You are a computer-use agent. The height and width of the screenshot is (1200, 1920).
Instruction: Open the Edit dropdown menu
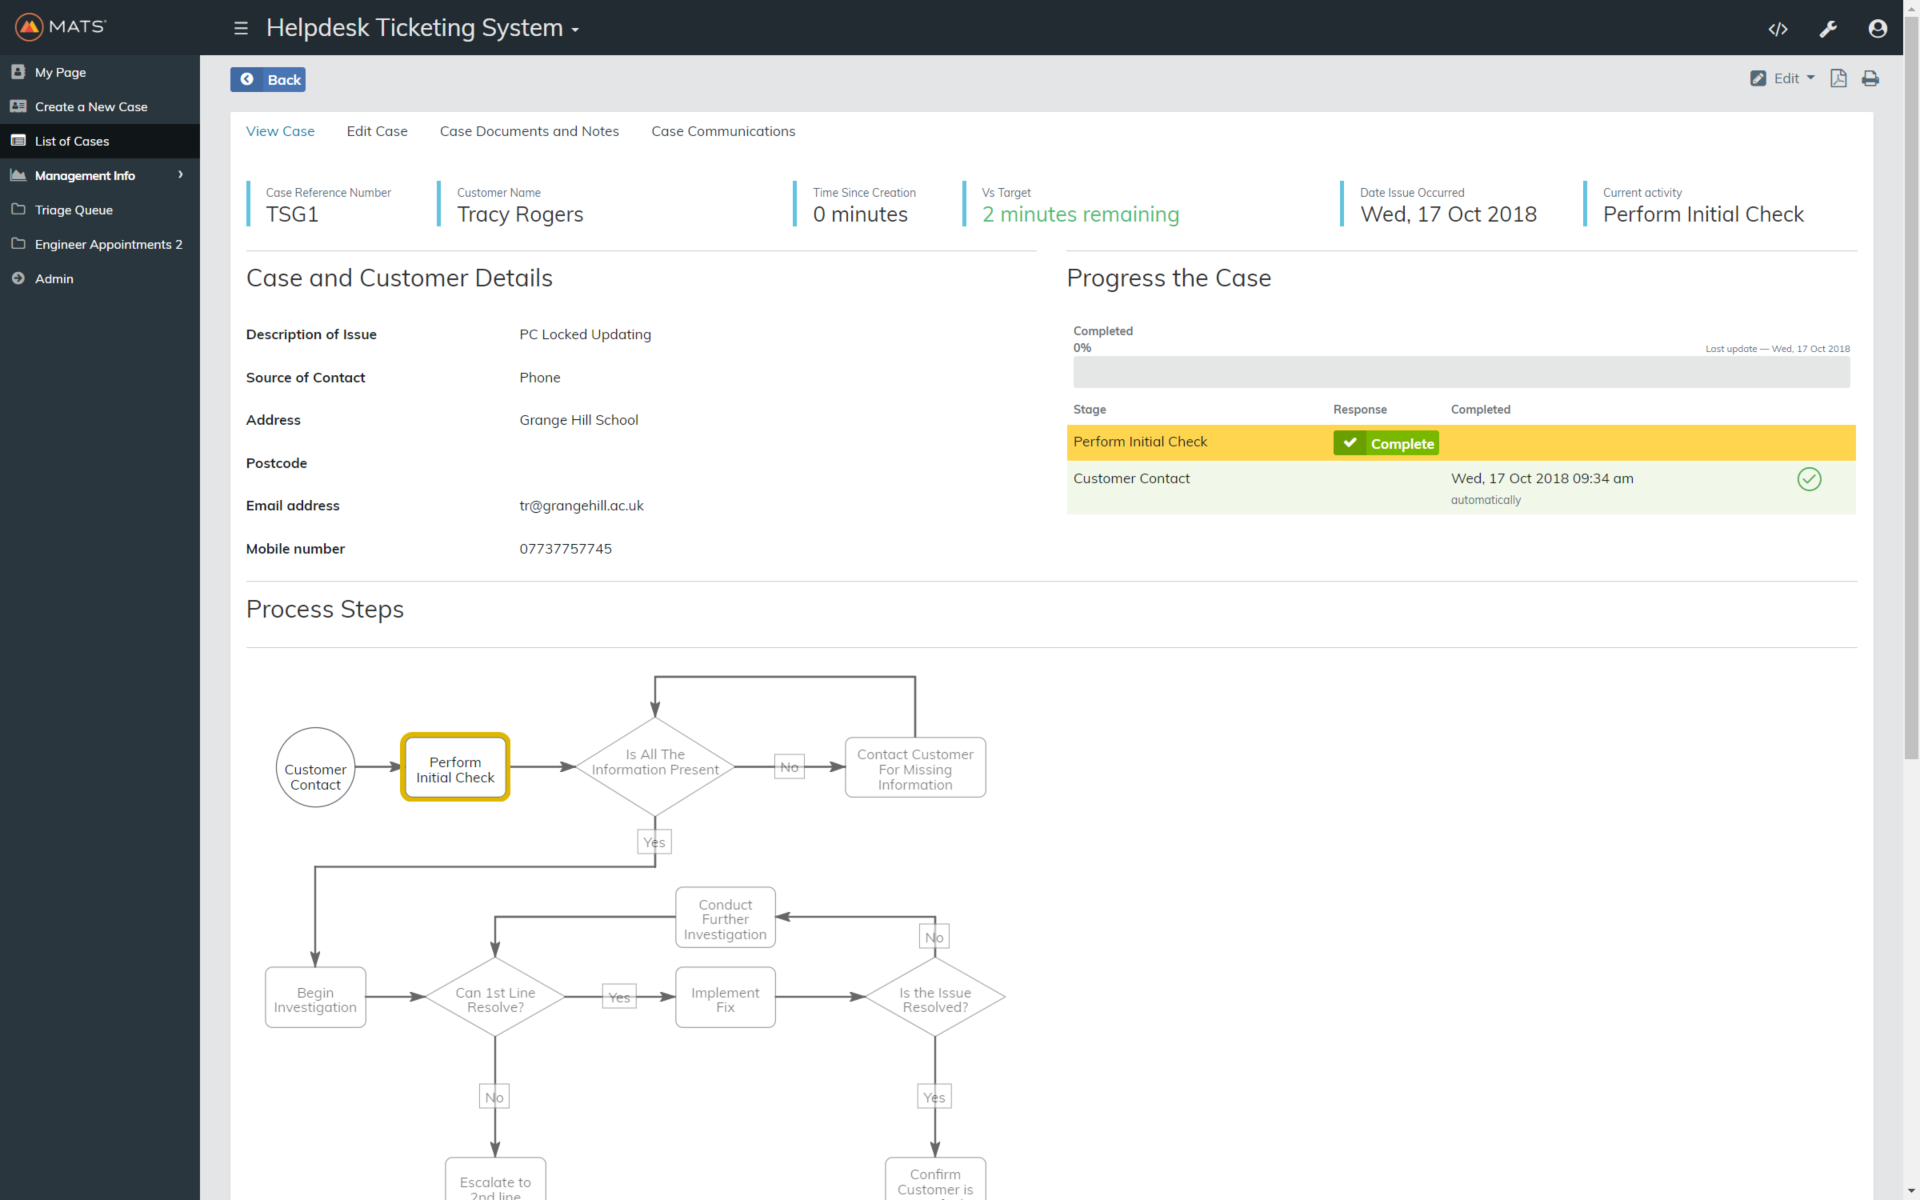pyautogui.click(x=1783, y=78)
